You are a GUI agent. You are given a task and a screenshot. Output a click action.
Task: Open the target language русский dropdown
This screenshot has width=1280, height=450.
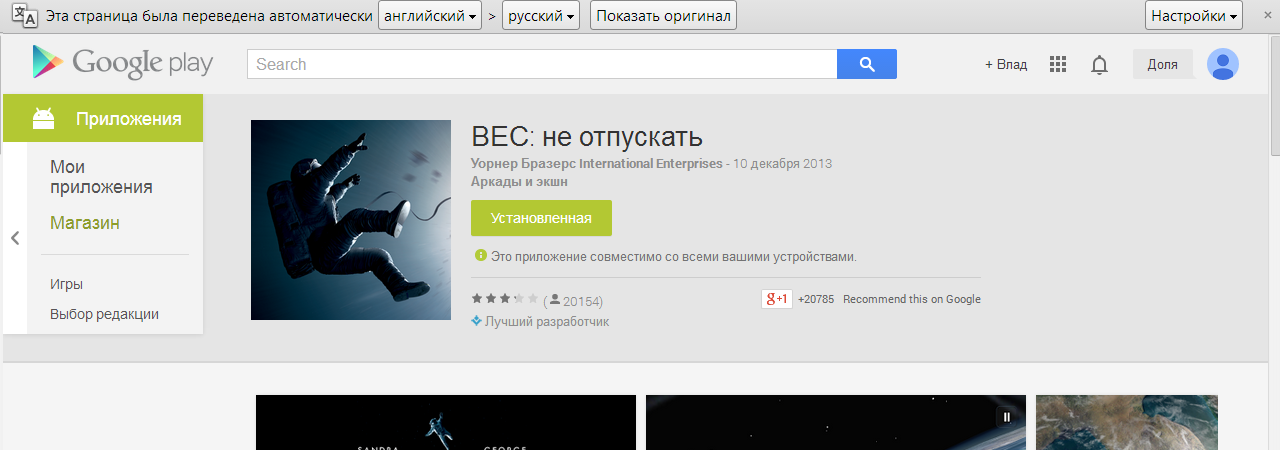[541, 16]
